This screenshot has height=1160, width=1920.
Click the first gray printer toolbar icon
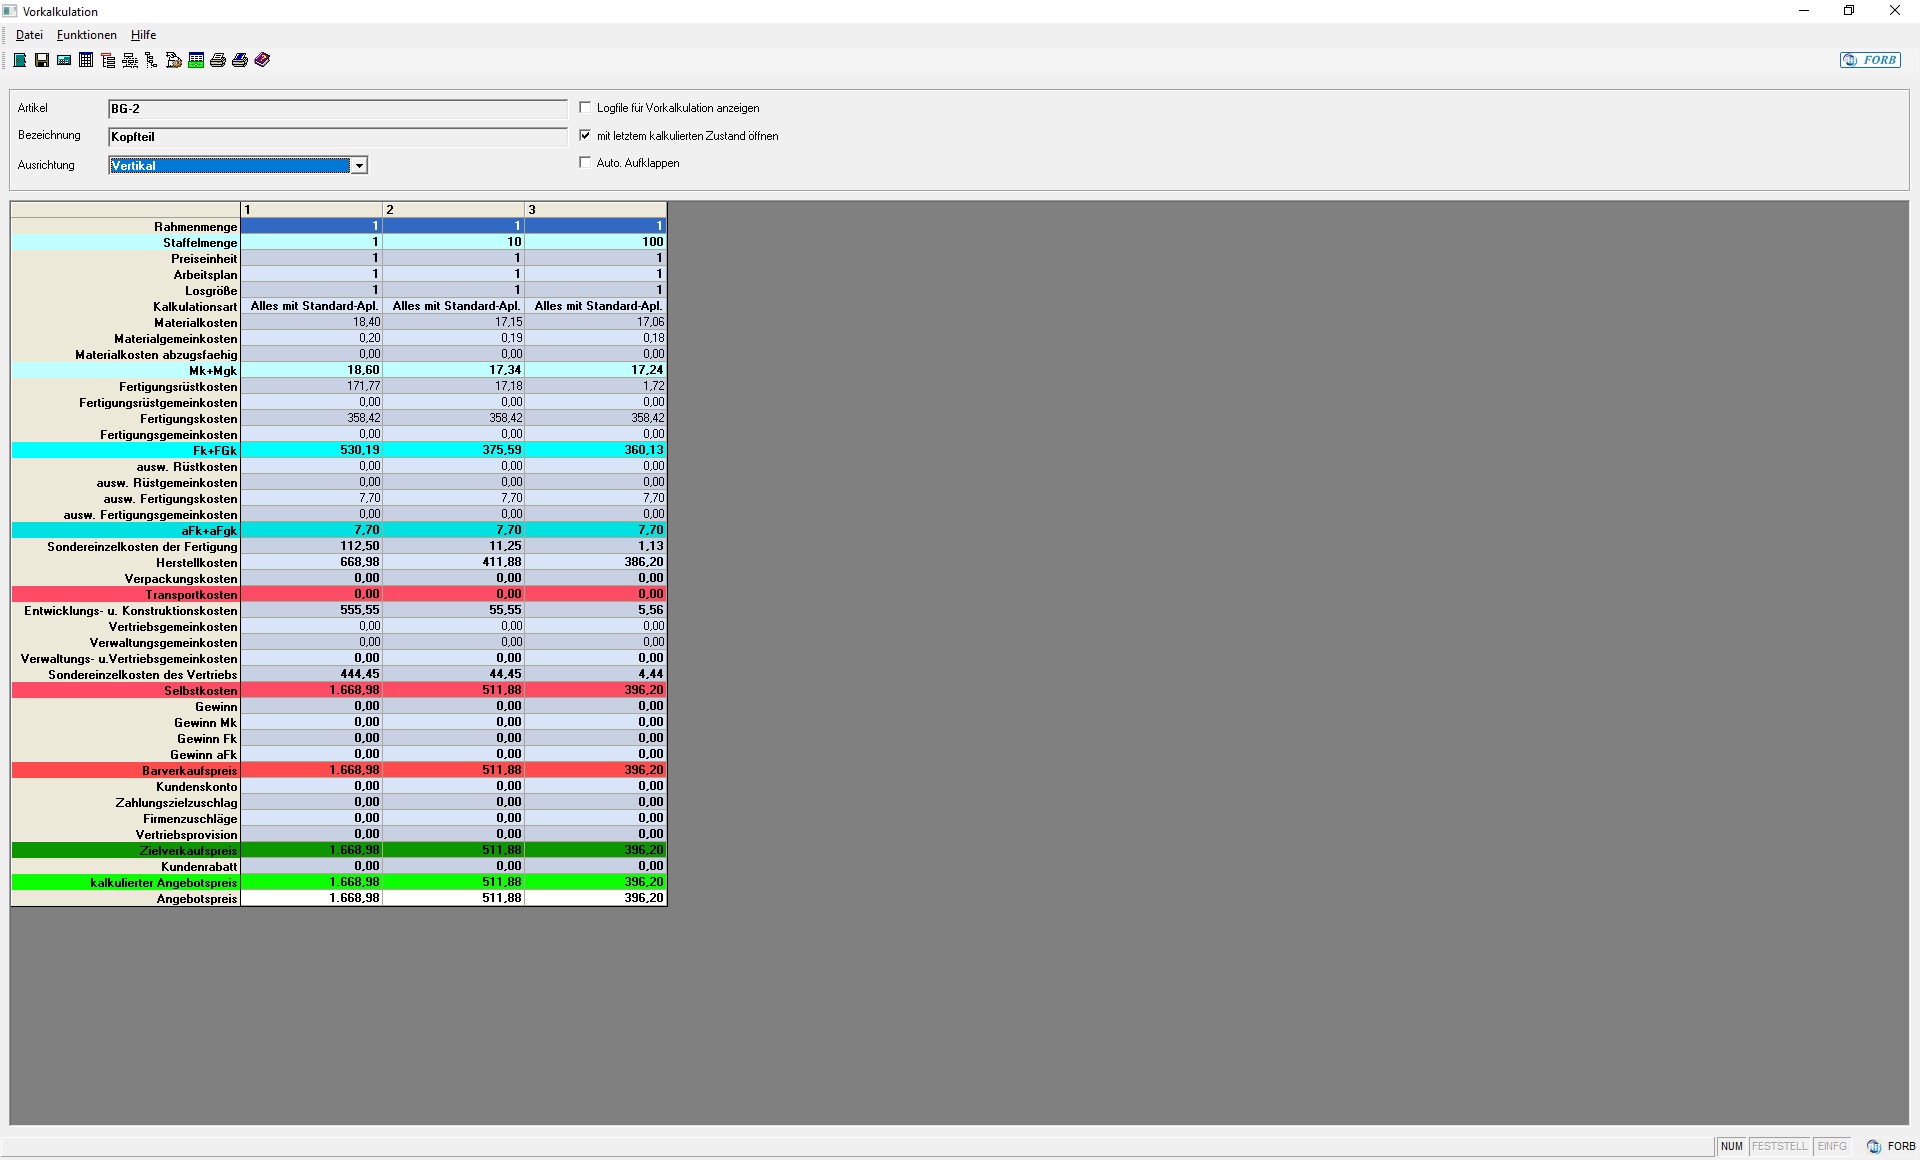coord(218,60)
